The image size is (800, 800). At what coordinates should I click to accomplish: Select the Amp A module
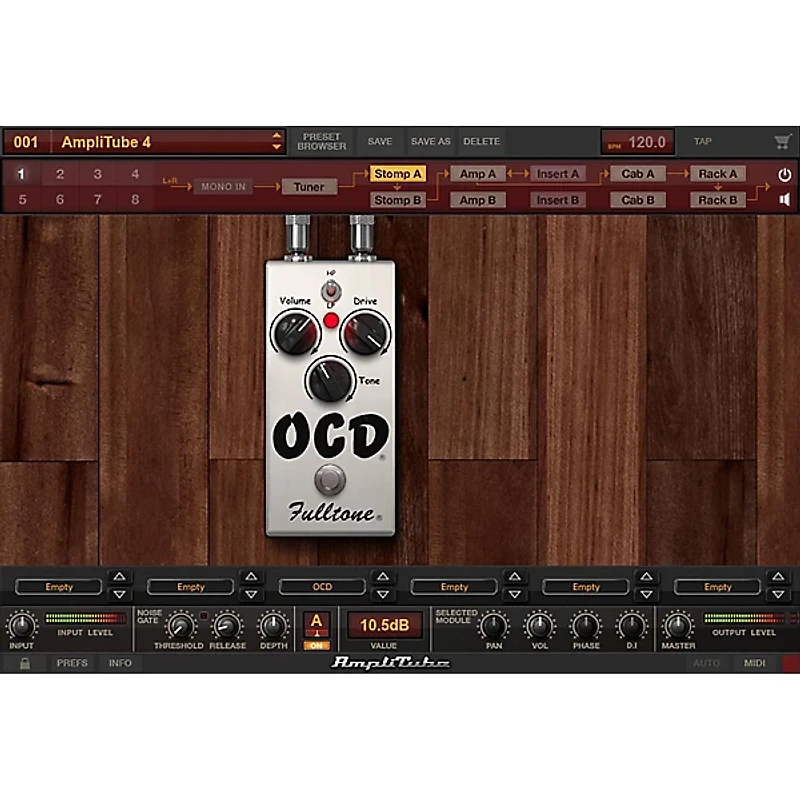click(x=478, y=173)
